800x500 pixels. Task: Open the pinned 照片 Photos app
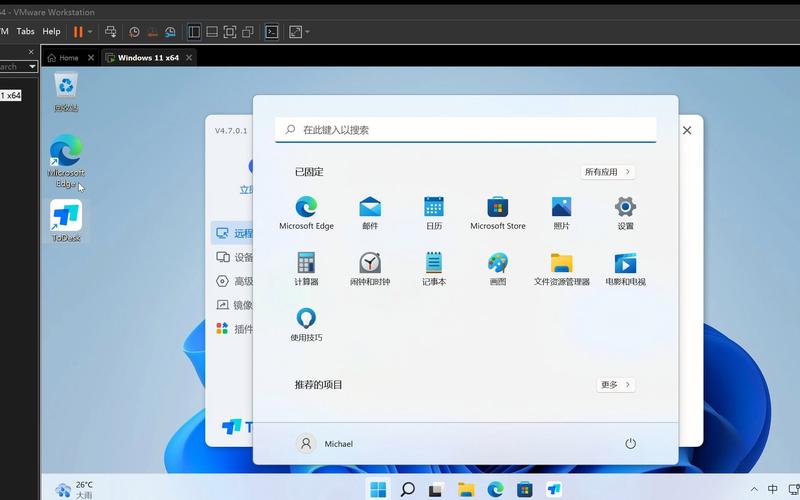(561, 213)
